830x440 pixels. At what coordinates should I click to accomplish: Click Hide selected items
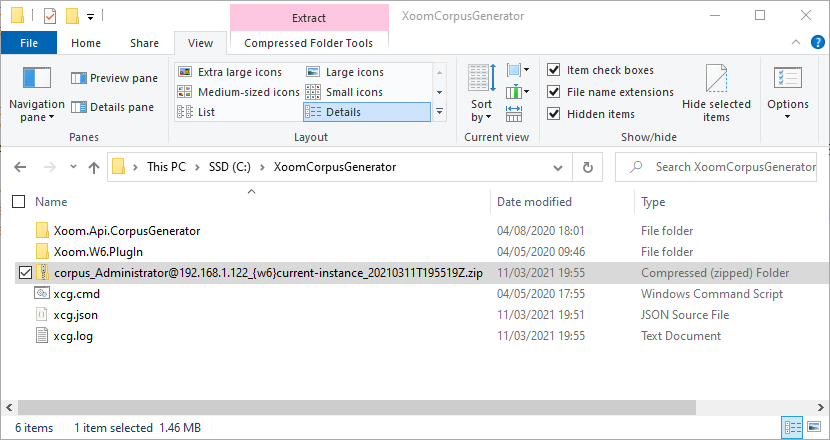coord(716,94)
